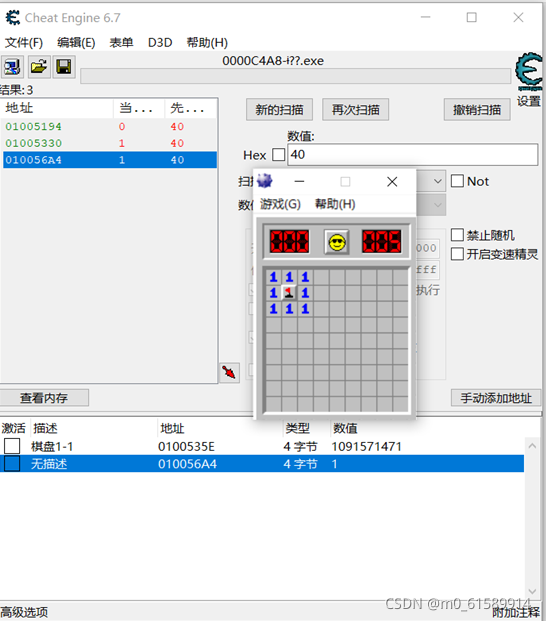Click address list scrollbar up arrow

tap(532, 446)
